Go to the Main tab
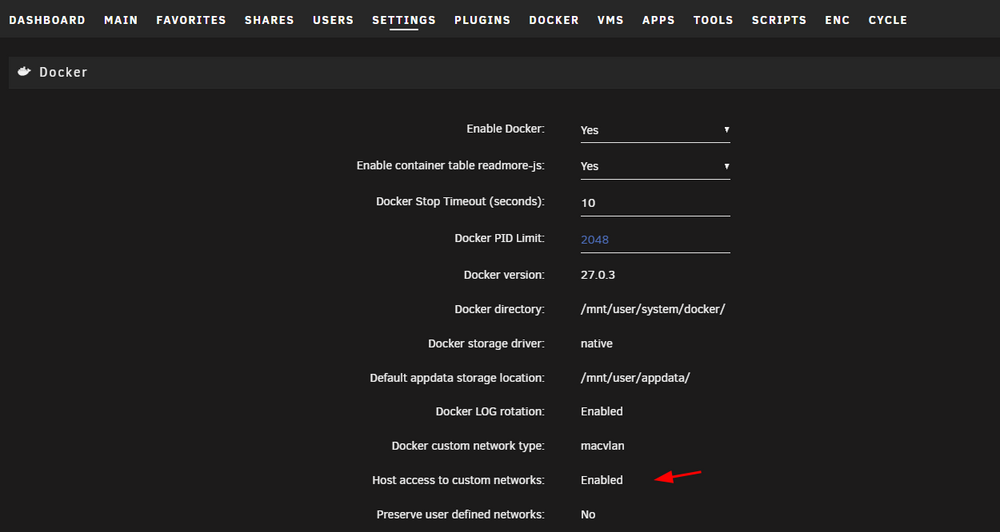 [121, 20]
